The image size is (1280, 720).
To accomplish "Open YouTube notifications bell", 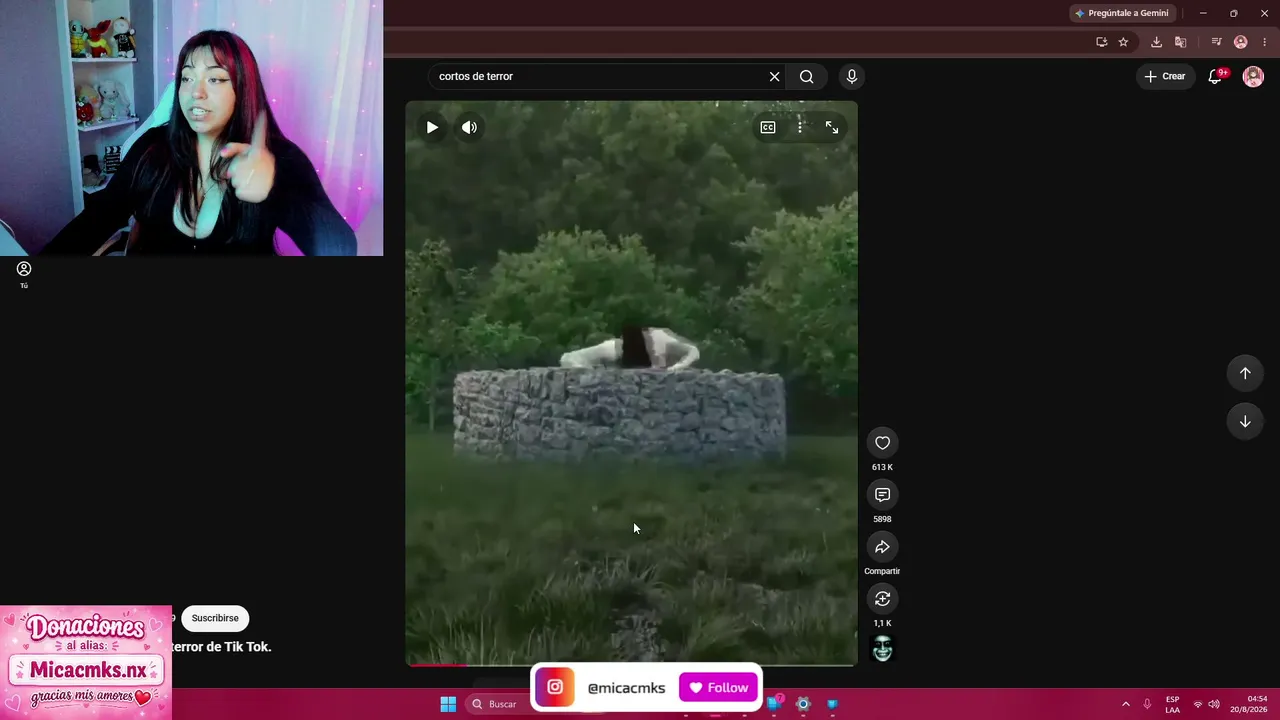I will (1216, 76).
